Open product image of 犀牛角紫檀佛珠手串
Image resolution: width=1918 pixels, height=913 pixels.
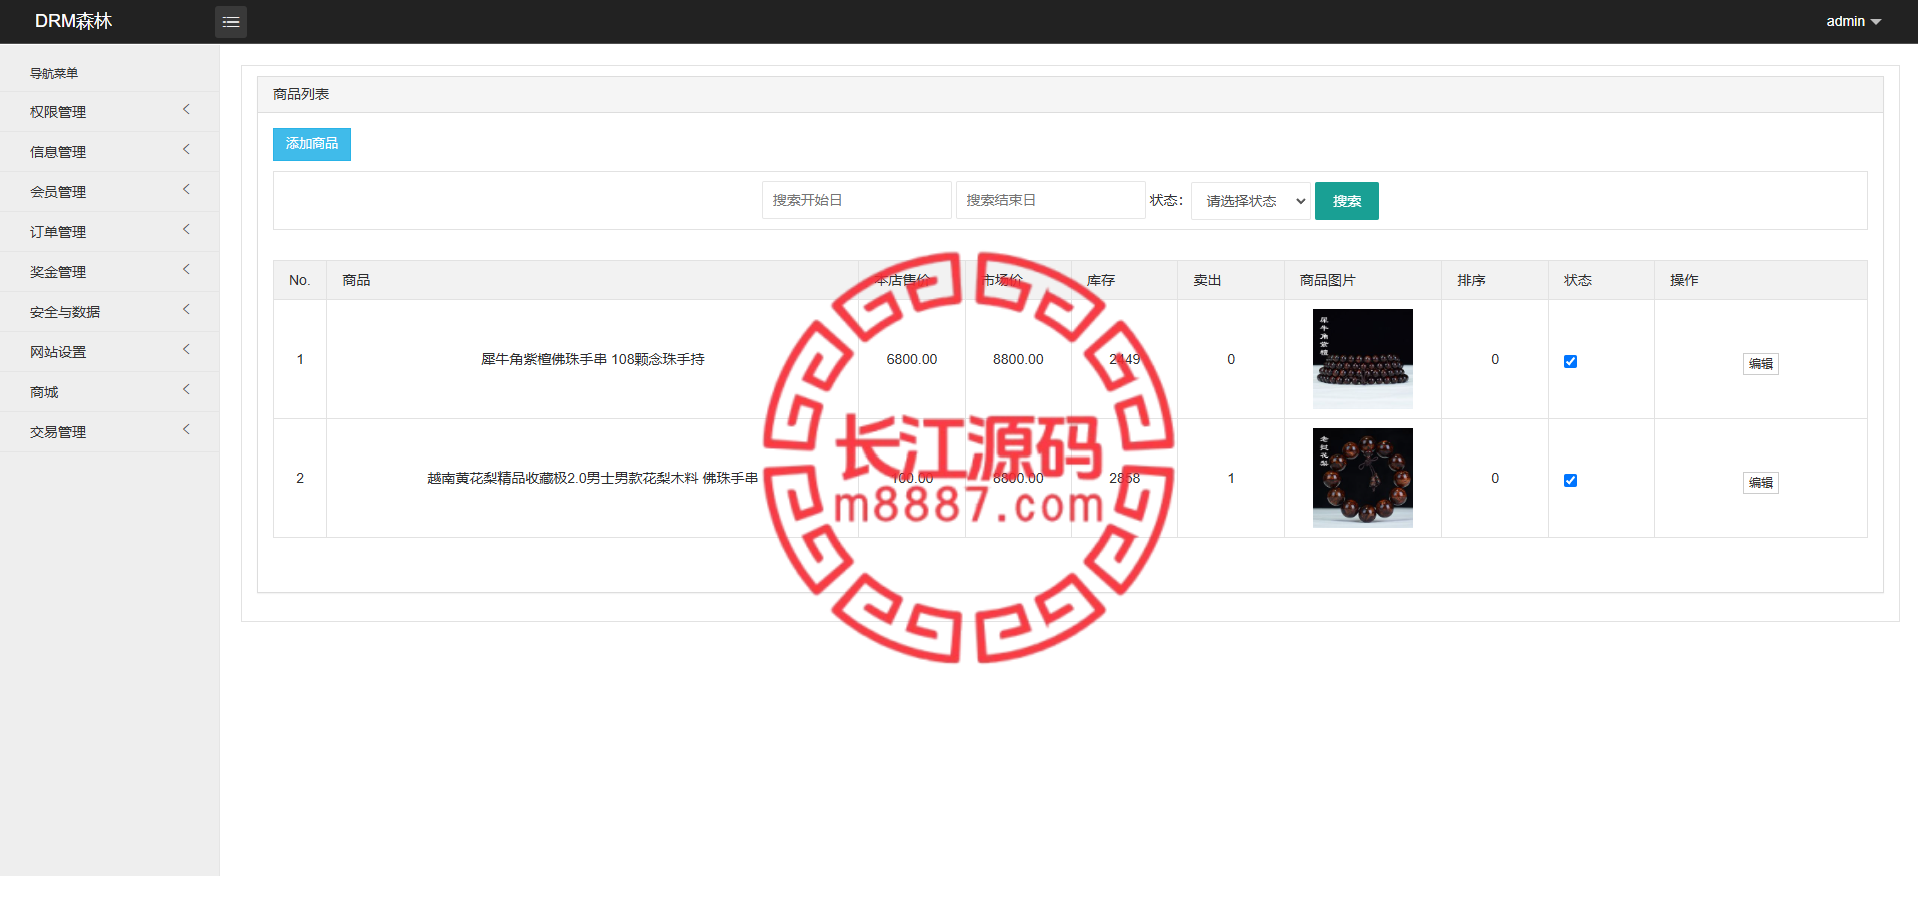pos(1363,359)
